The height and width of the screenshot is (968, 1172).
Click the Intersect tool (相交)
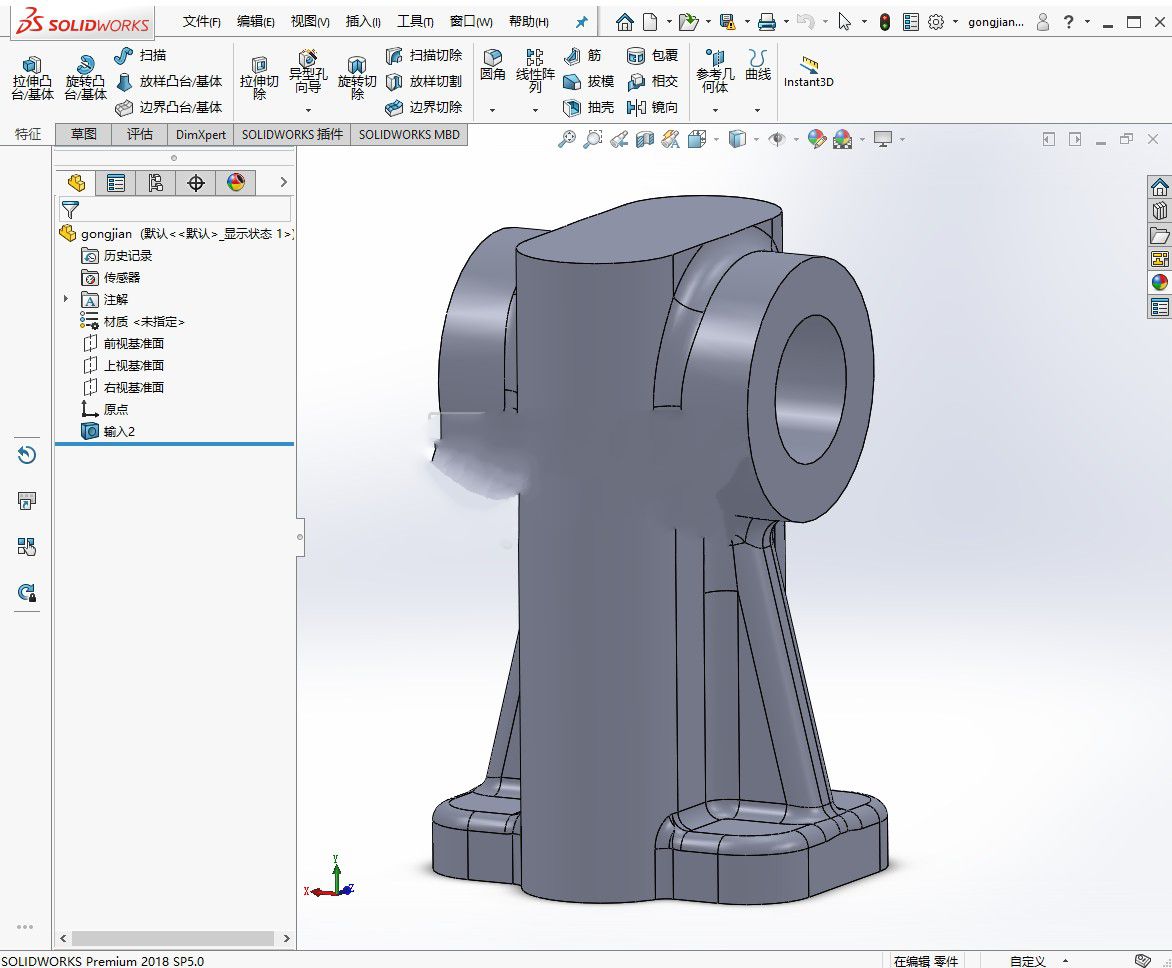point(653,81)
